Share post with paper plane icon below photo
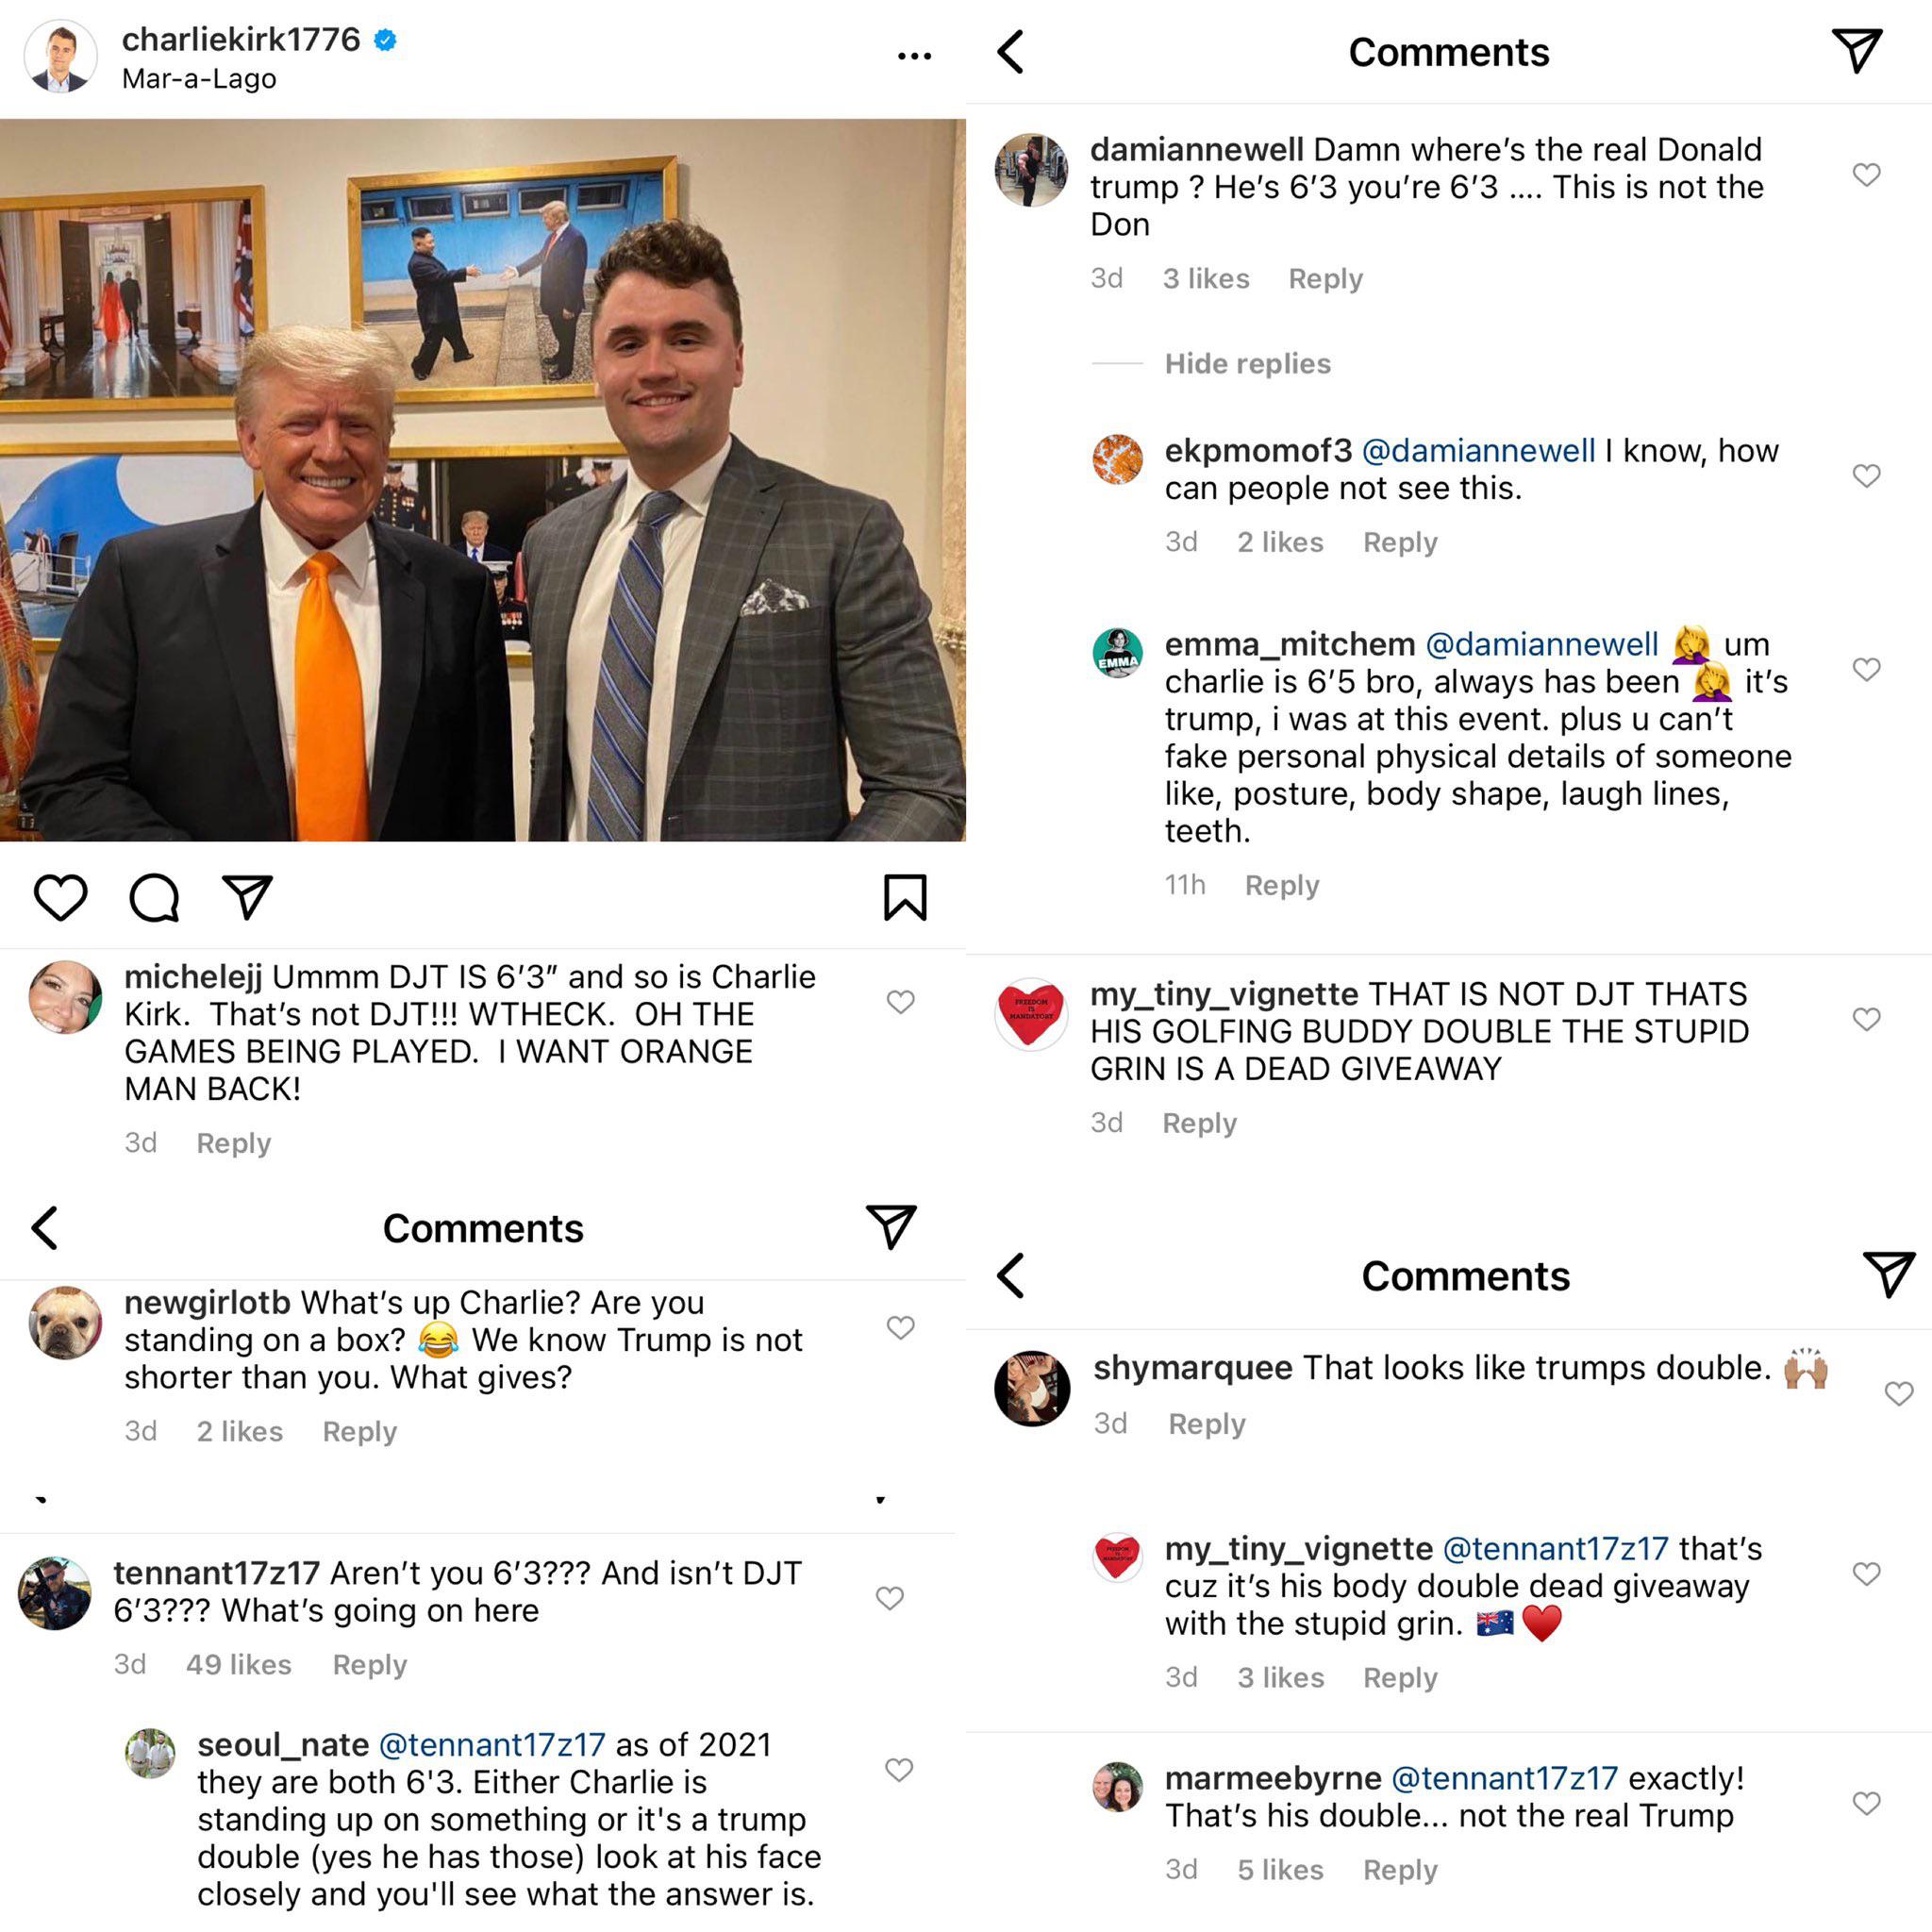 247,897
